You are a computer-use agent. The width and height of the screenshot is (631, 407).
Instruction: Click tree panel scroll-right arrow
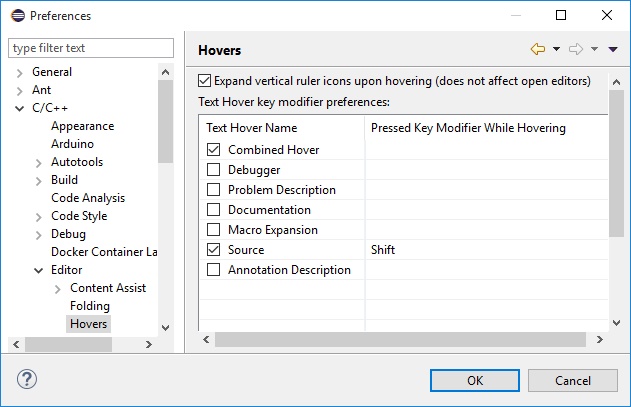(149, 344)
